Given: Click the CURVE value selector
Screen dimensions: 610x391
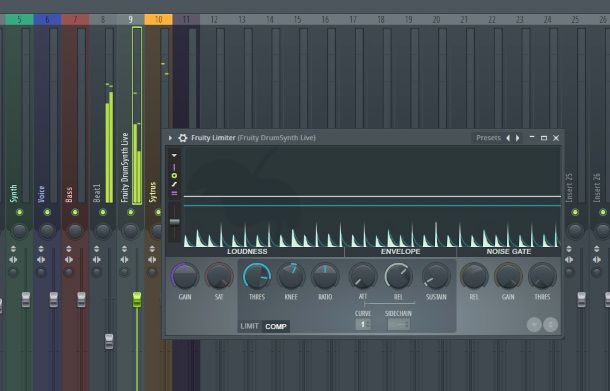Looking at the screenshot, I should [363, 324].
